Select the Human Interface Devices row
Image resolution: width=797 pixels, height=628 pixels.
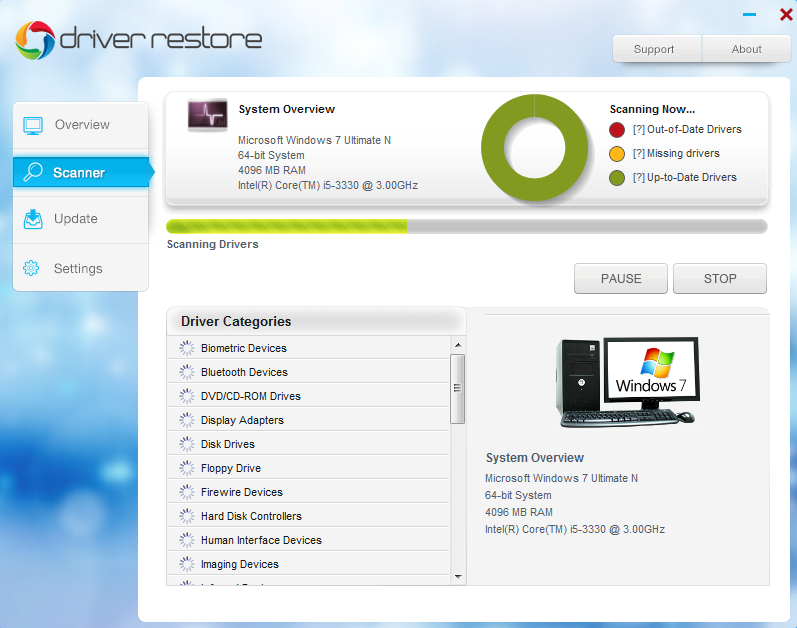click(308, 540)
